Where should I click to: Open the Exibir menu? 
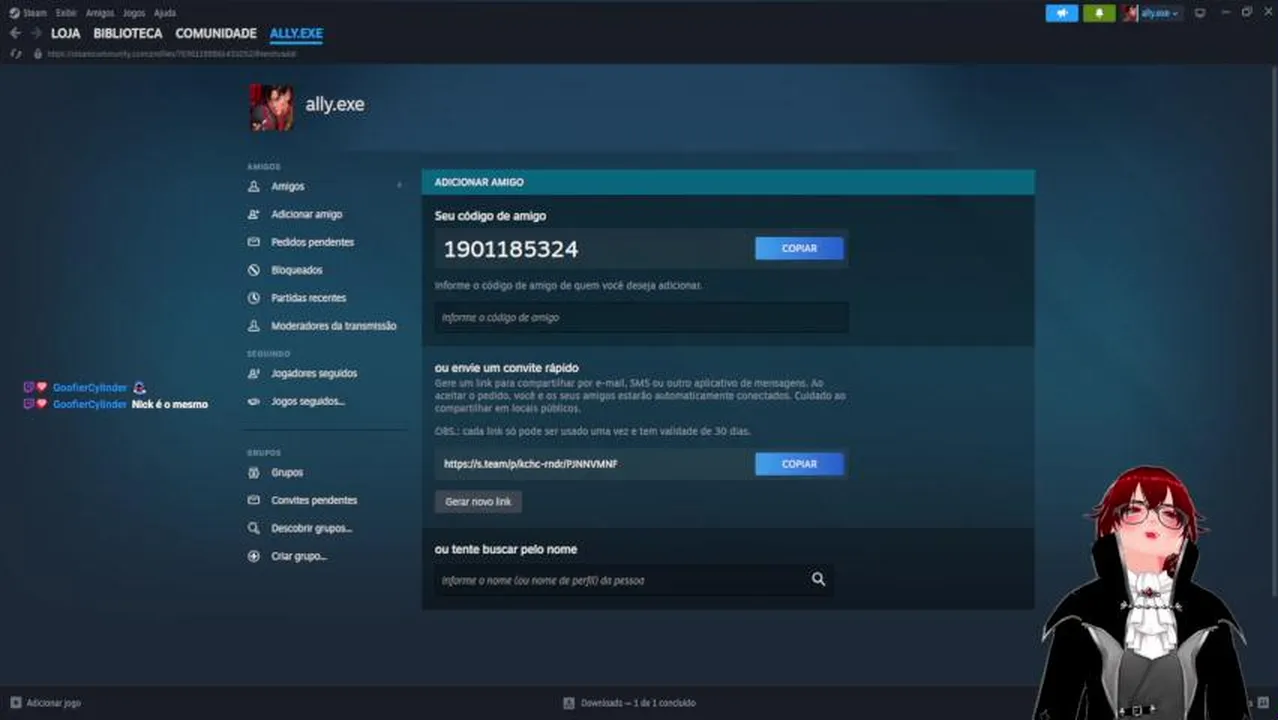point(66,13)
